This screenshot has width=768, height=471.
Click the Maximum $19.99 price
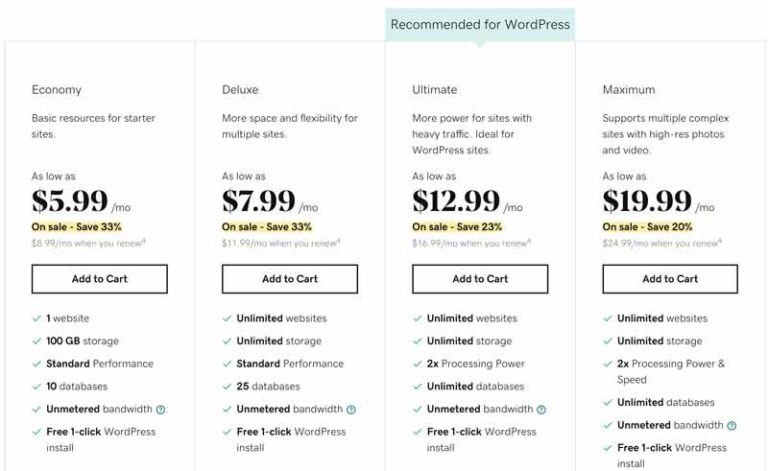[x=647, y=202]
